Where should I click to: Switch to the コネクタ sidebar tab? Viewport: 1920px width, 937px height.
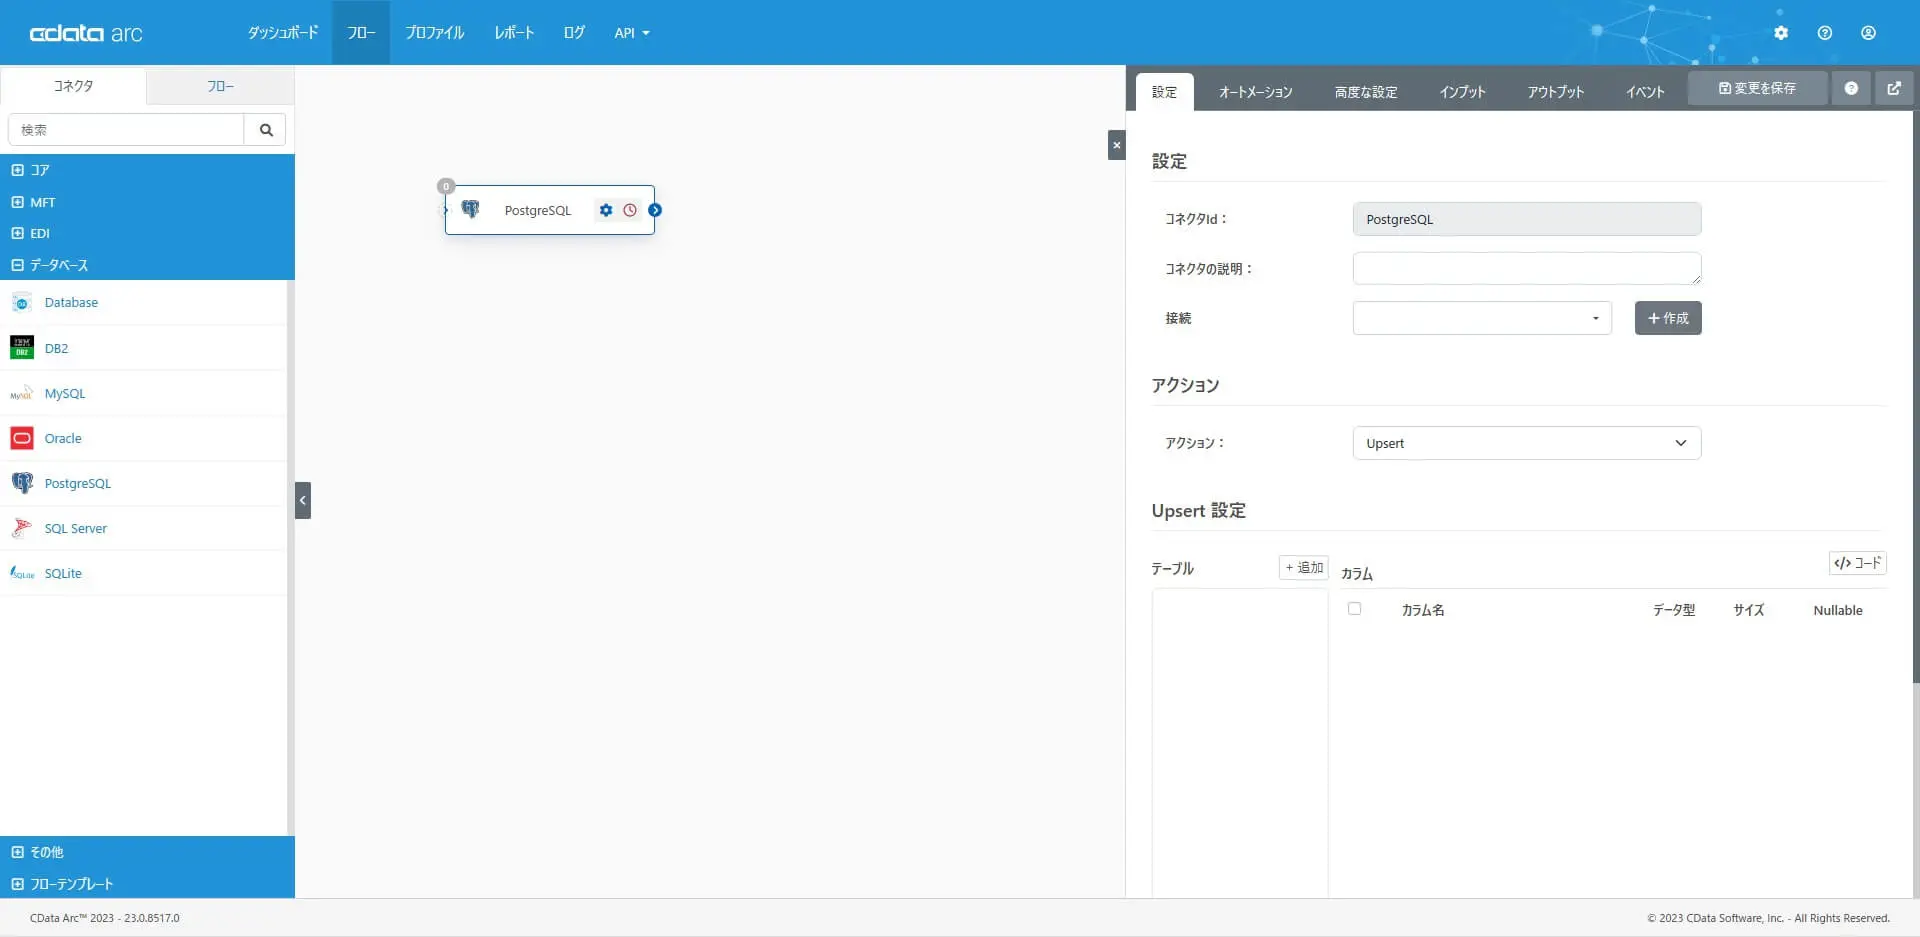[73, 86]
